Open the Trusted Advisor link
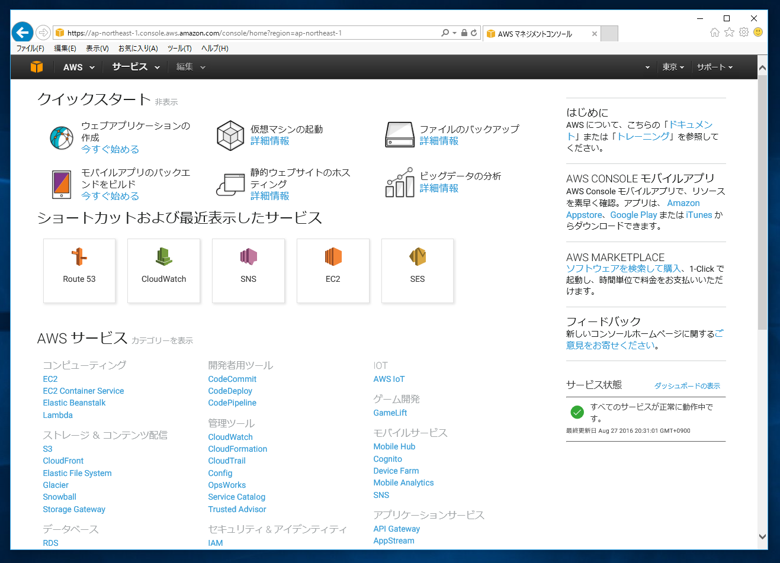Viewport: 780px width, 563px height. pyautogui.click(x=237, y=509)
